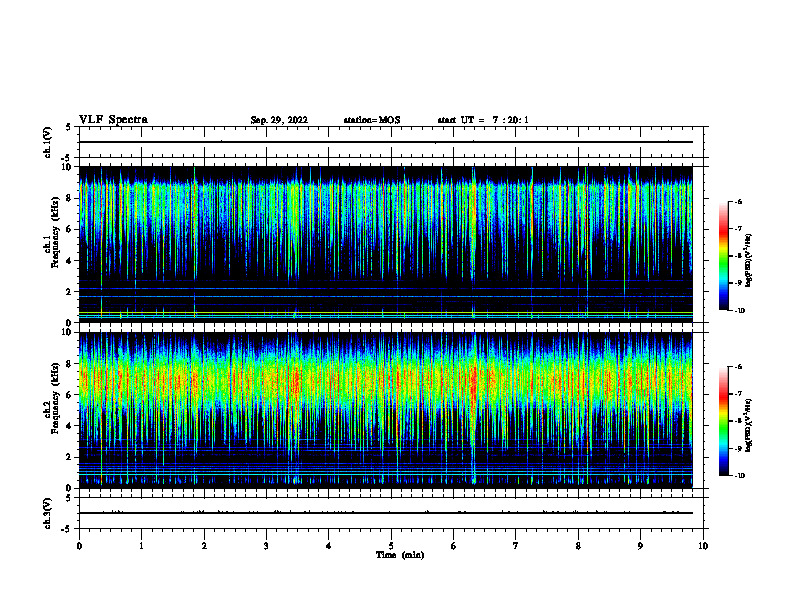
Task: Click the "-8" label on ch.1 colorbar
Action: coord(739,256)
